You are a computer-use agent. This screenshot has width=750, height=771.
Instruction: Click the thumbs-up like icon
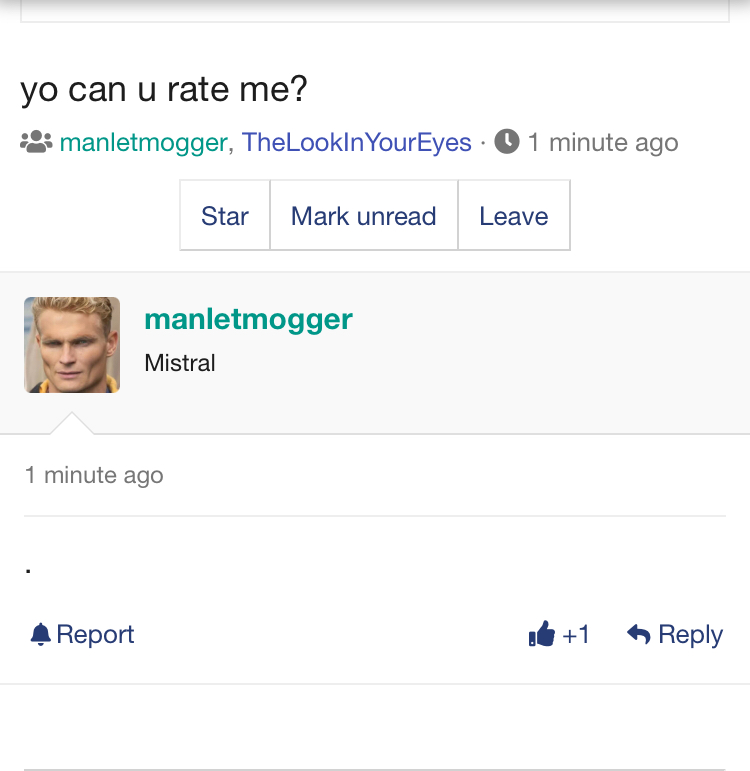click(541, 634)
